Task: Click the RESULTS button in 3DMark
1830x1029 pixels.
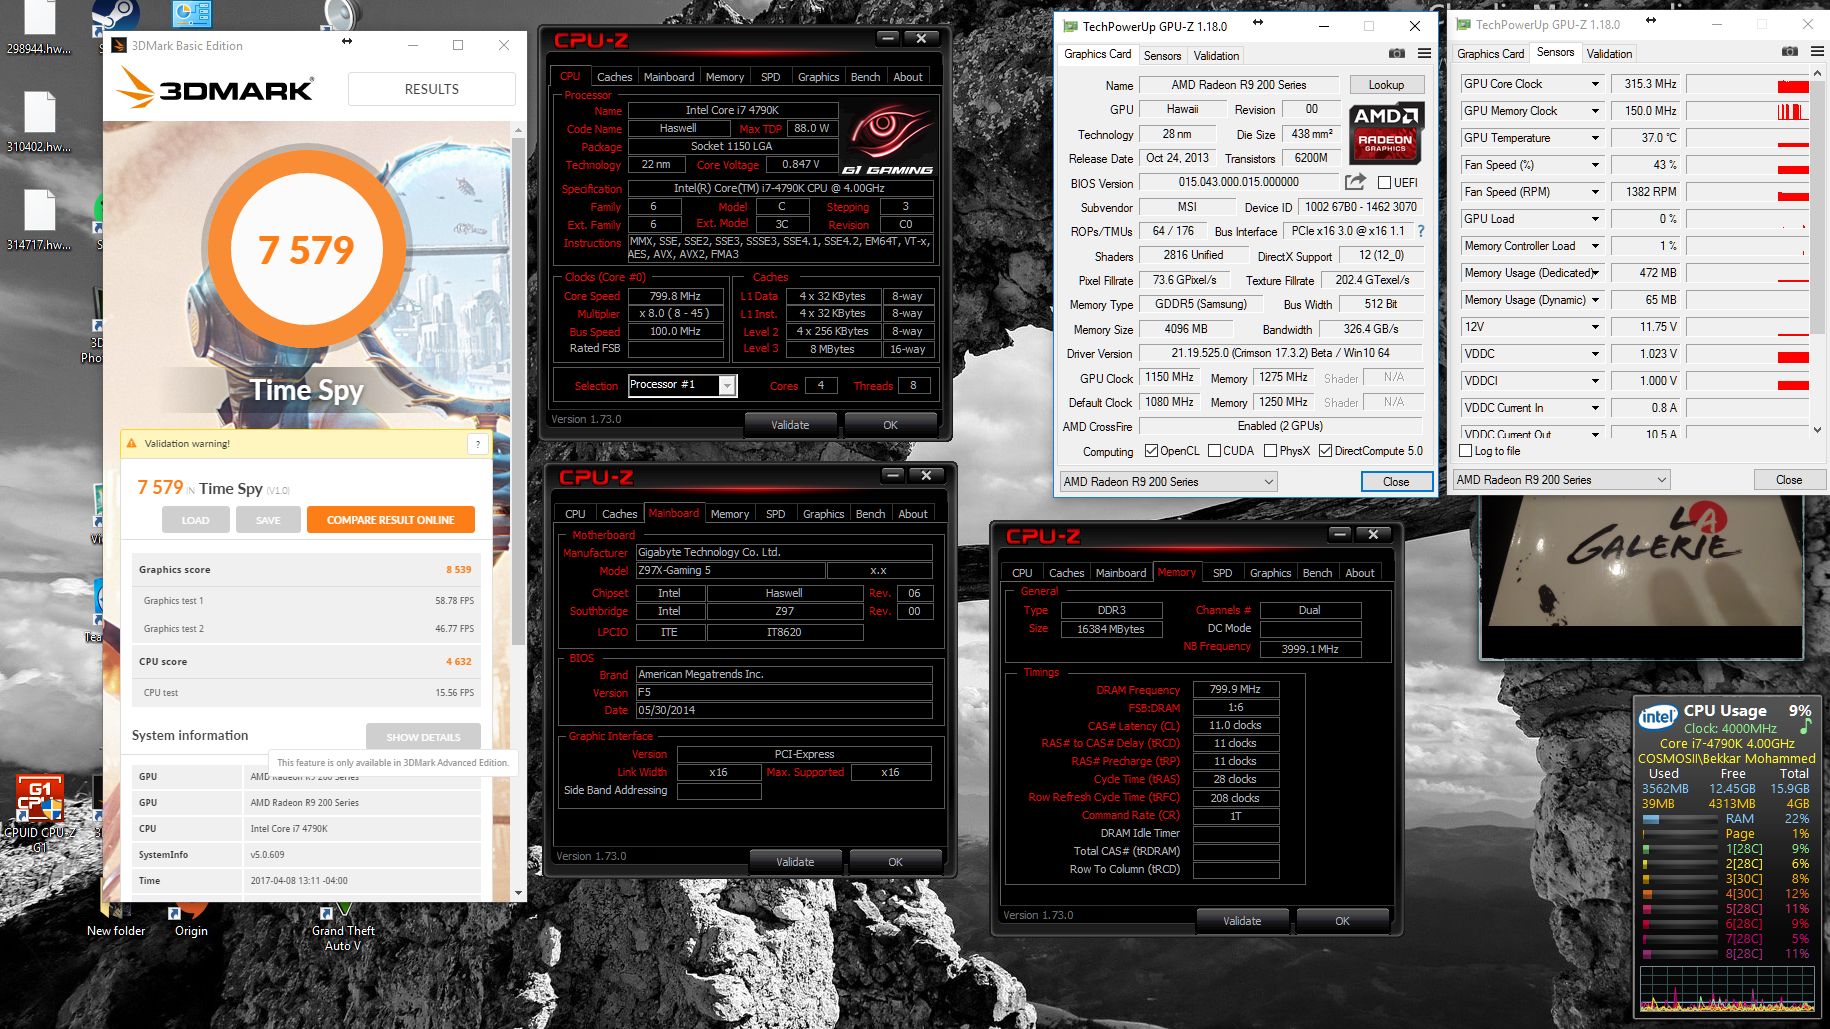Action: (x=432, y=89)
